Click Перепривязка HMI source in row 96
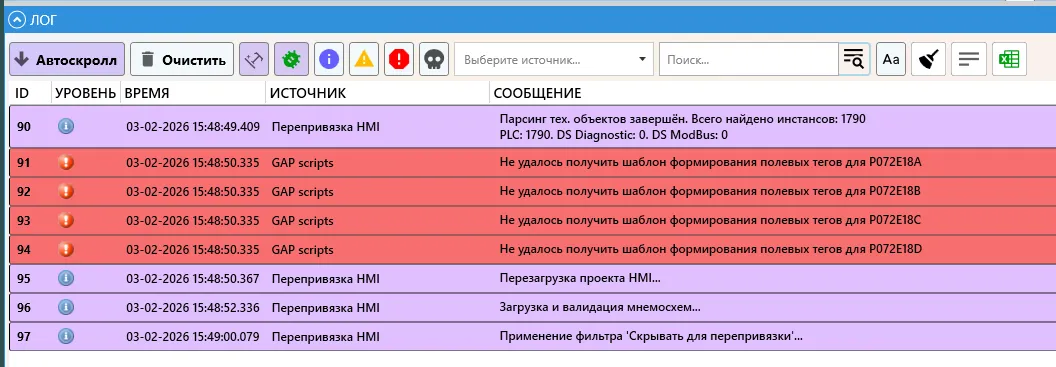This screenshot has height=367, width=1056. [326, 308]
